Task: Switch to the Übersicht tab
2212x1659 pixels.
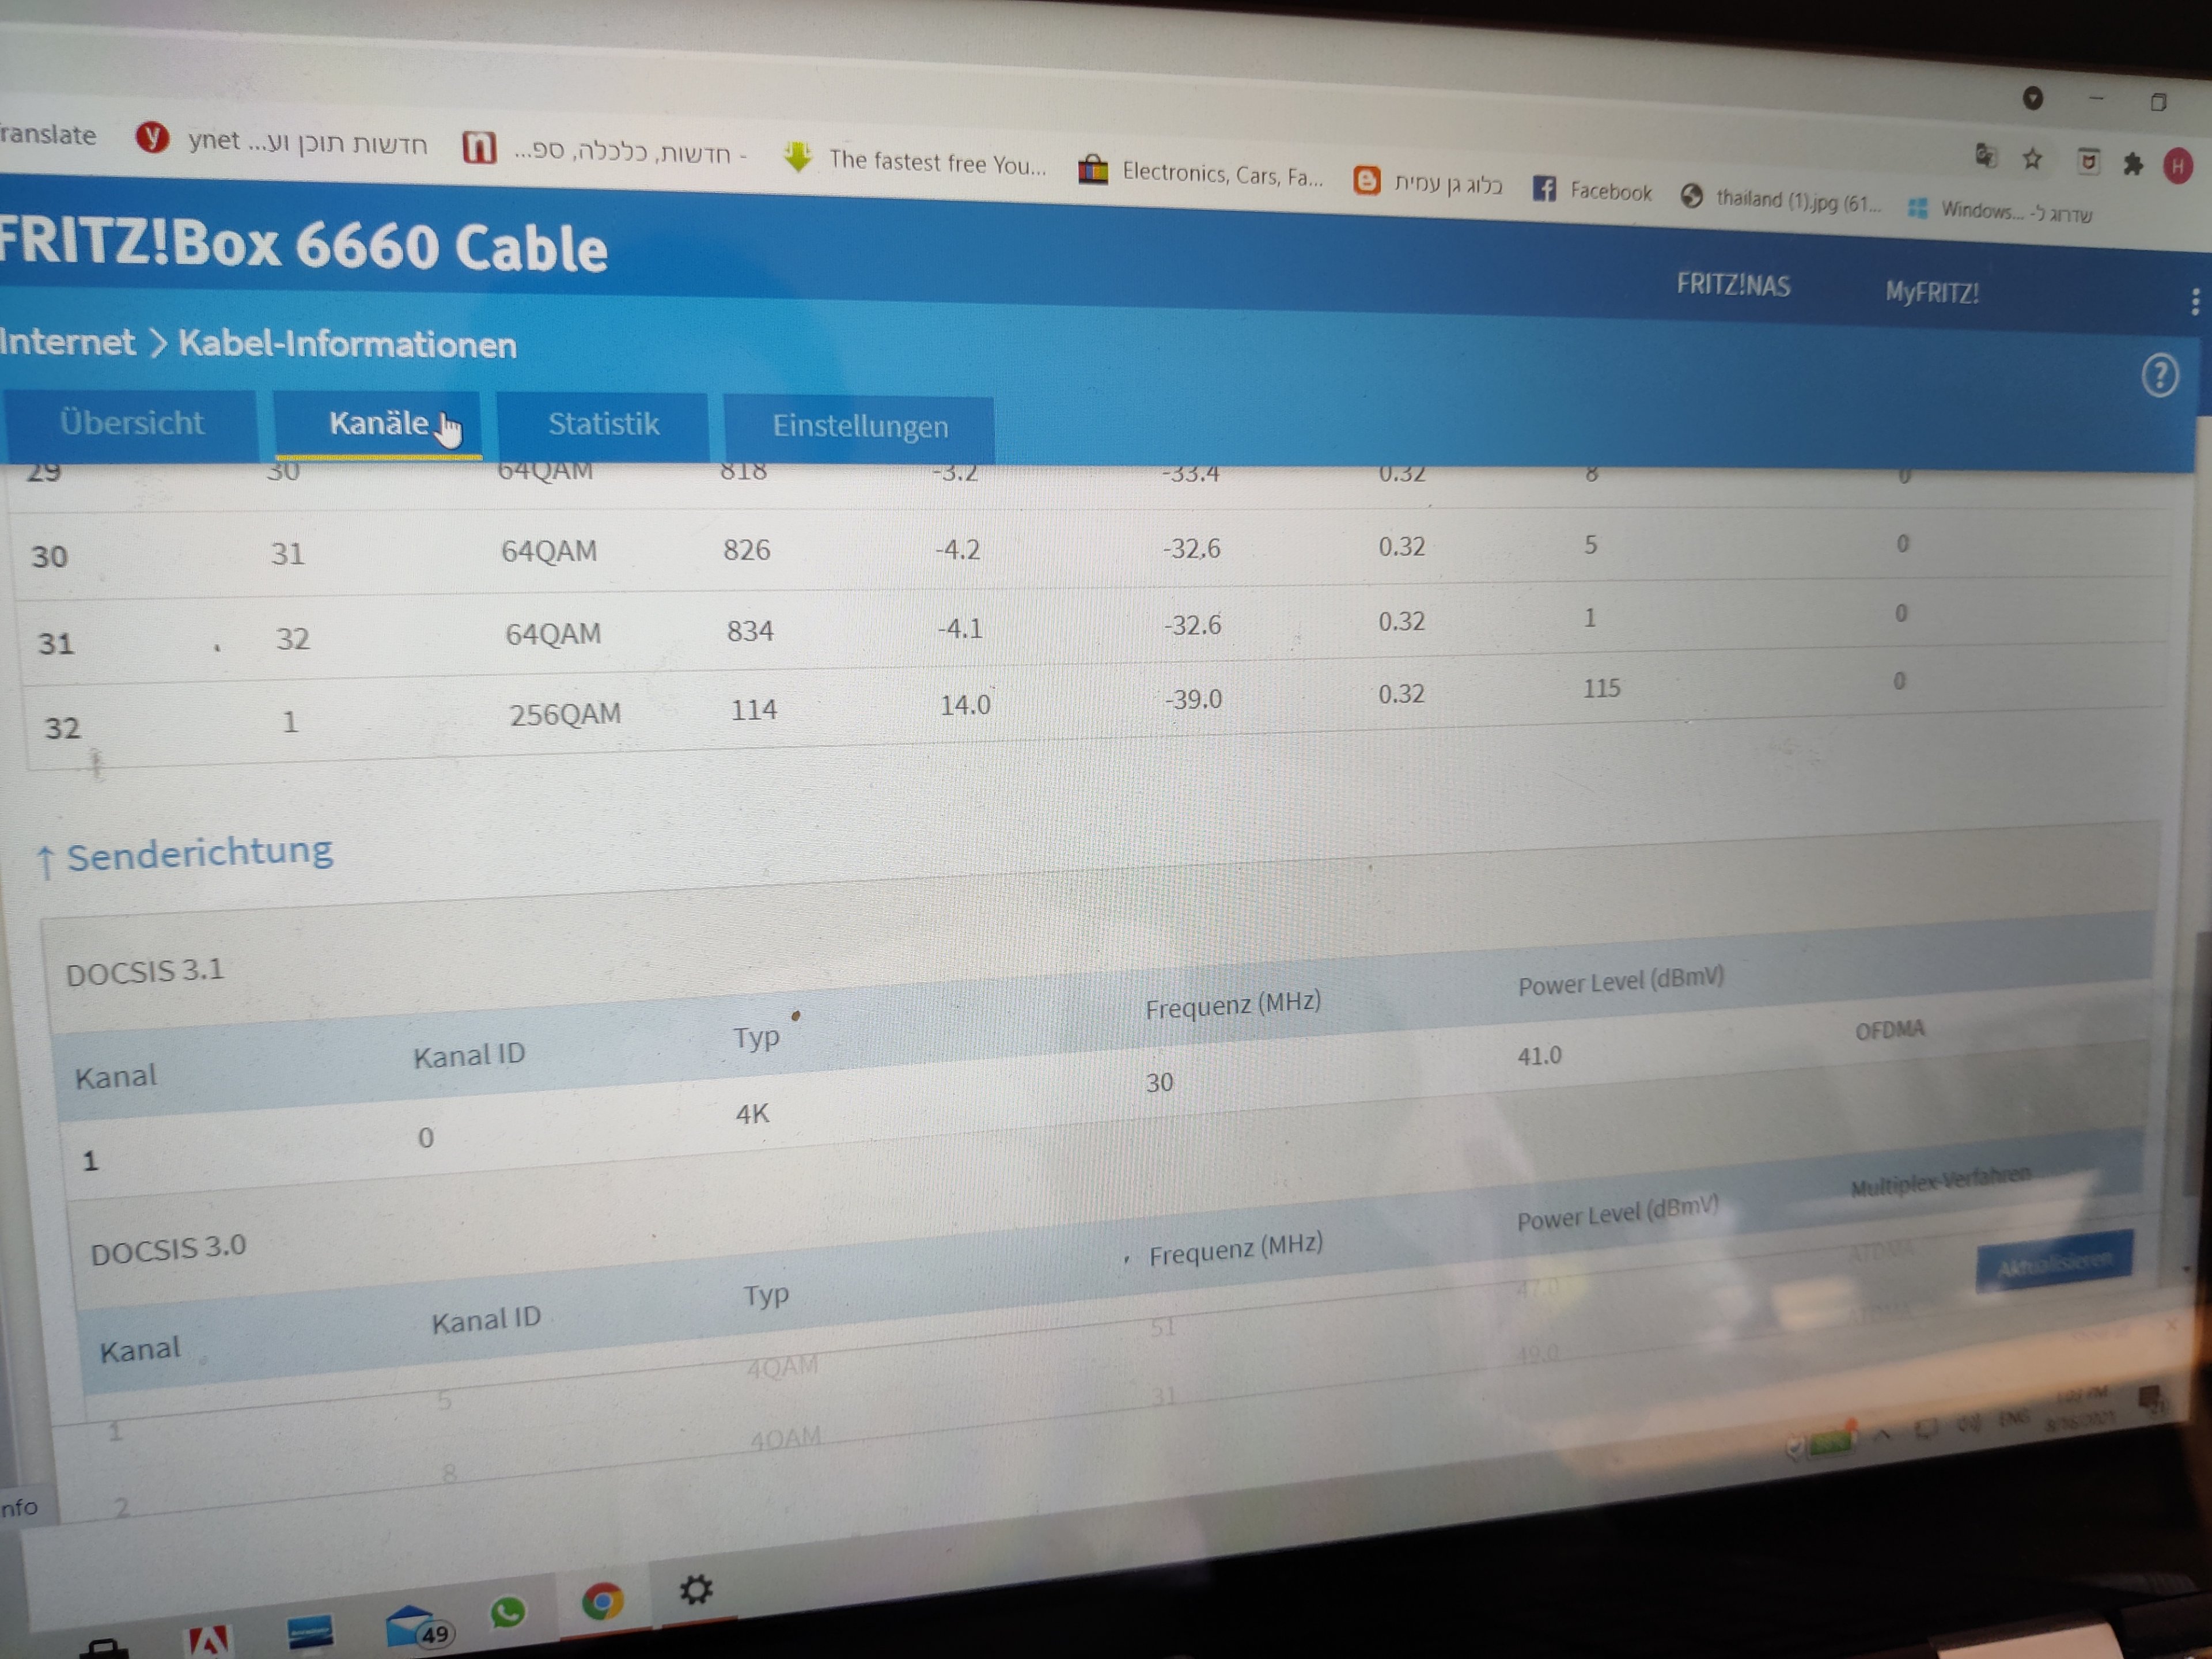Action: [131, 423]
